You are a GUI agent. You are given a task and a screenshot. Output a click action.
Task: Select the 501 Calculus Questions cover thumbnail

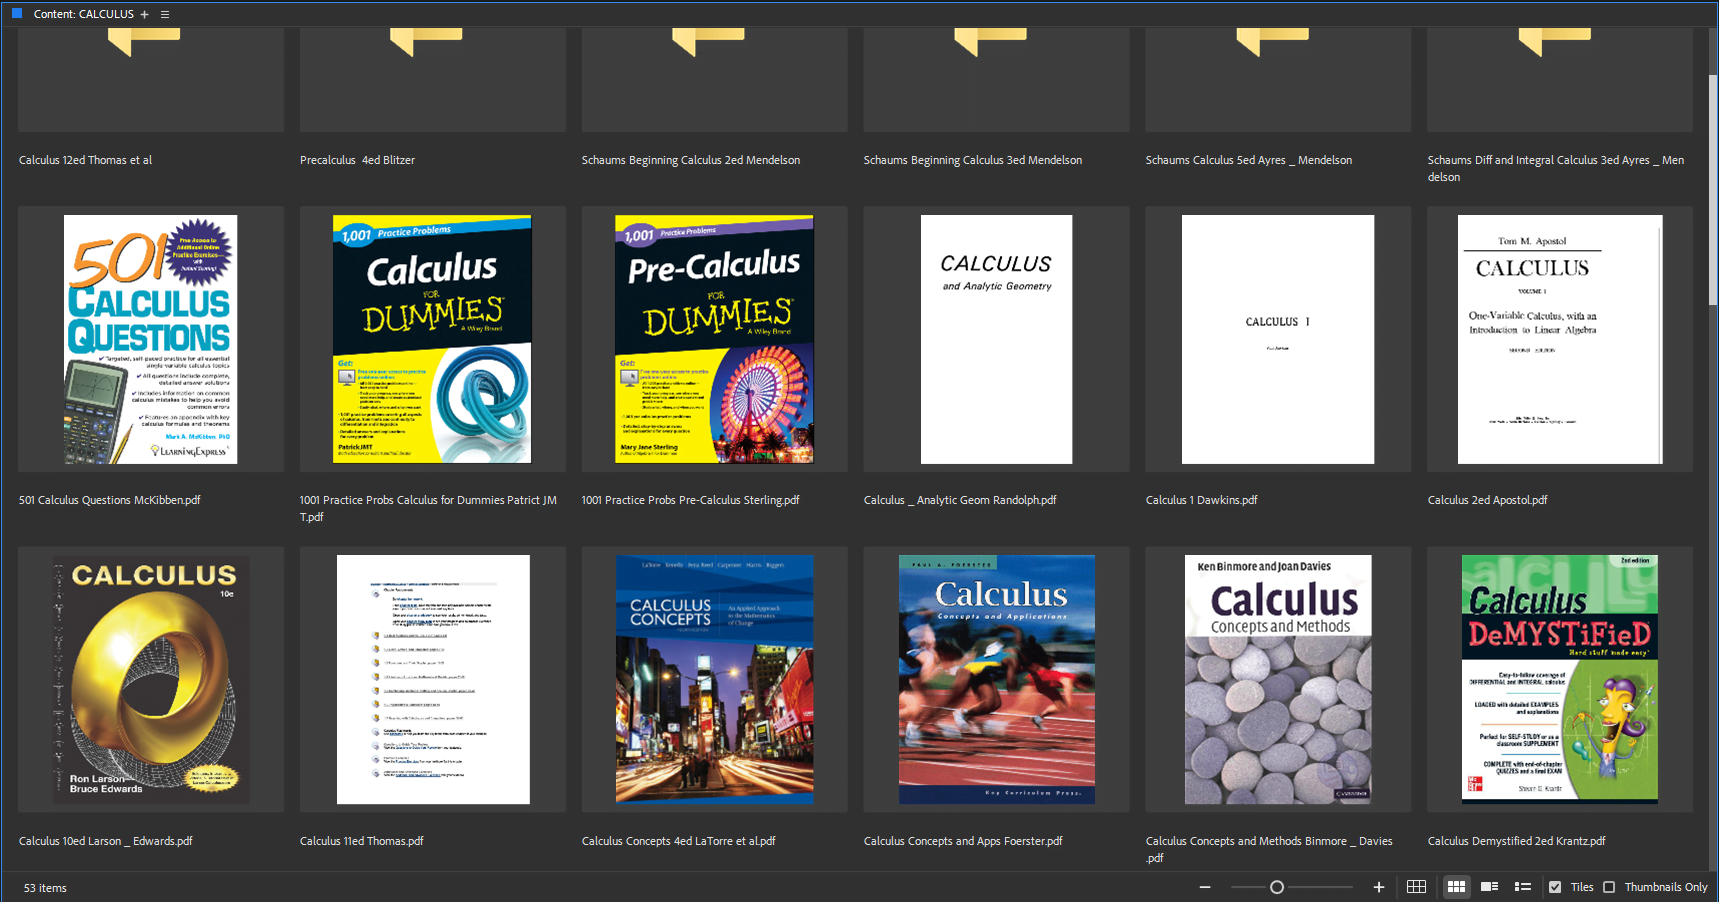[150, 339]
